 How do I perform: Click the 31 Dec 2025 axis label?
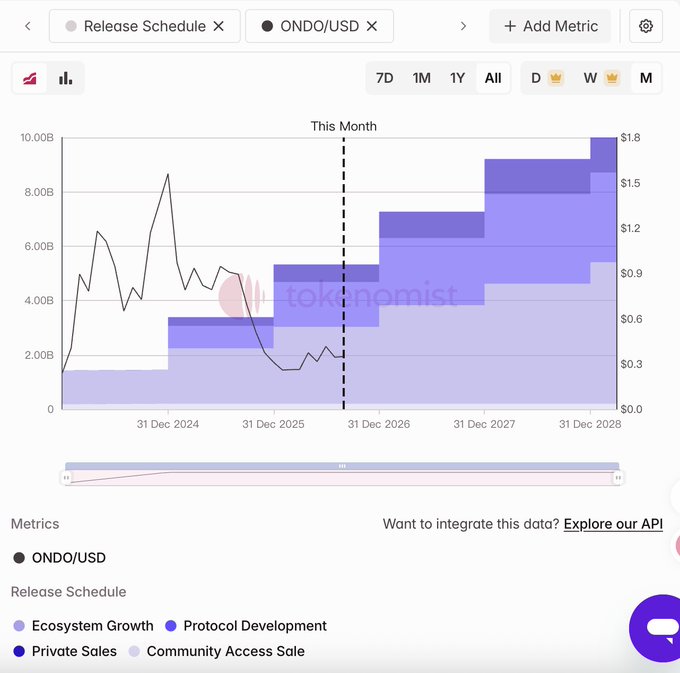point(273,424)
